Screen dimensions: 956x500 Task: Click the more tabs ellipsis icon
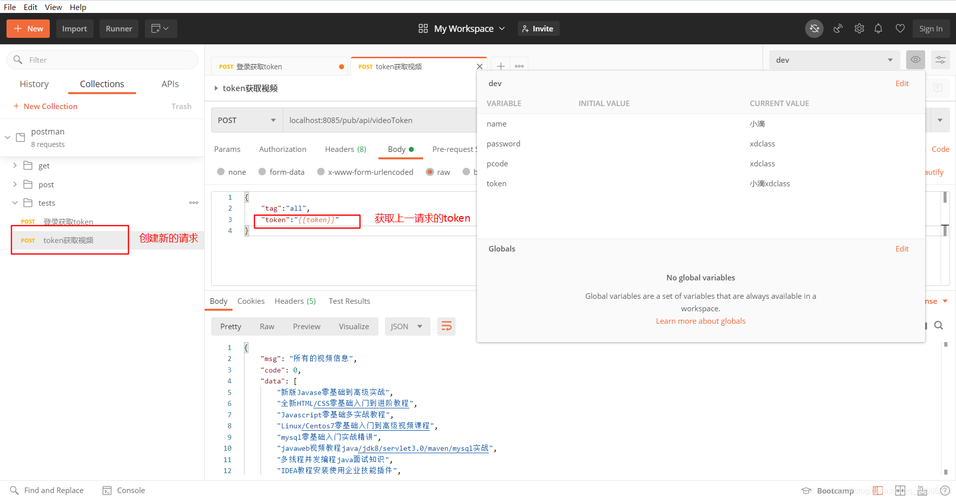(x=519, y=66)
